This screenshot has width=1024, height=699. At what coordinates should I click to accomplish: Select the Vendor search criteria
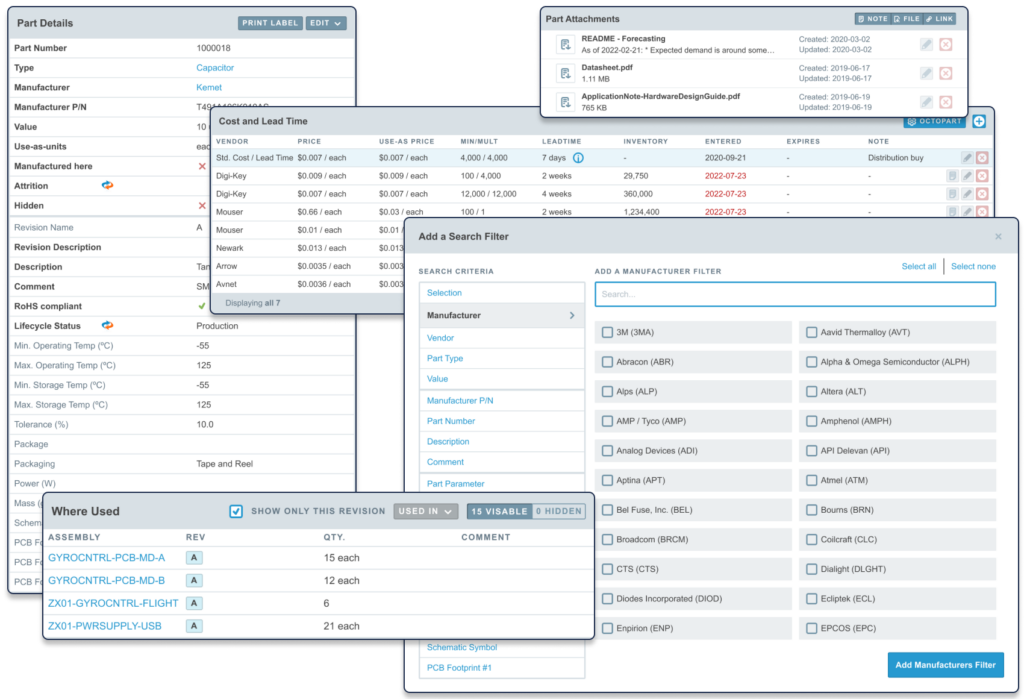click(x=440, y=338)
